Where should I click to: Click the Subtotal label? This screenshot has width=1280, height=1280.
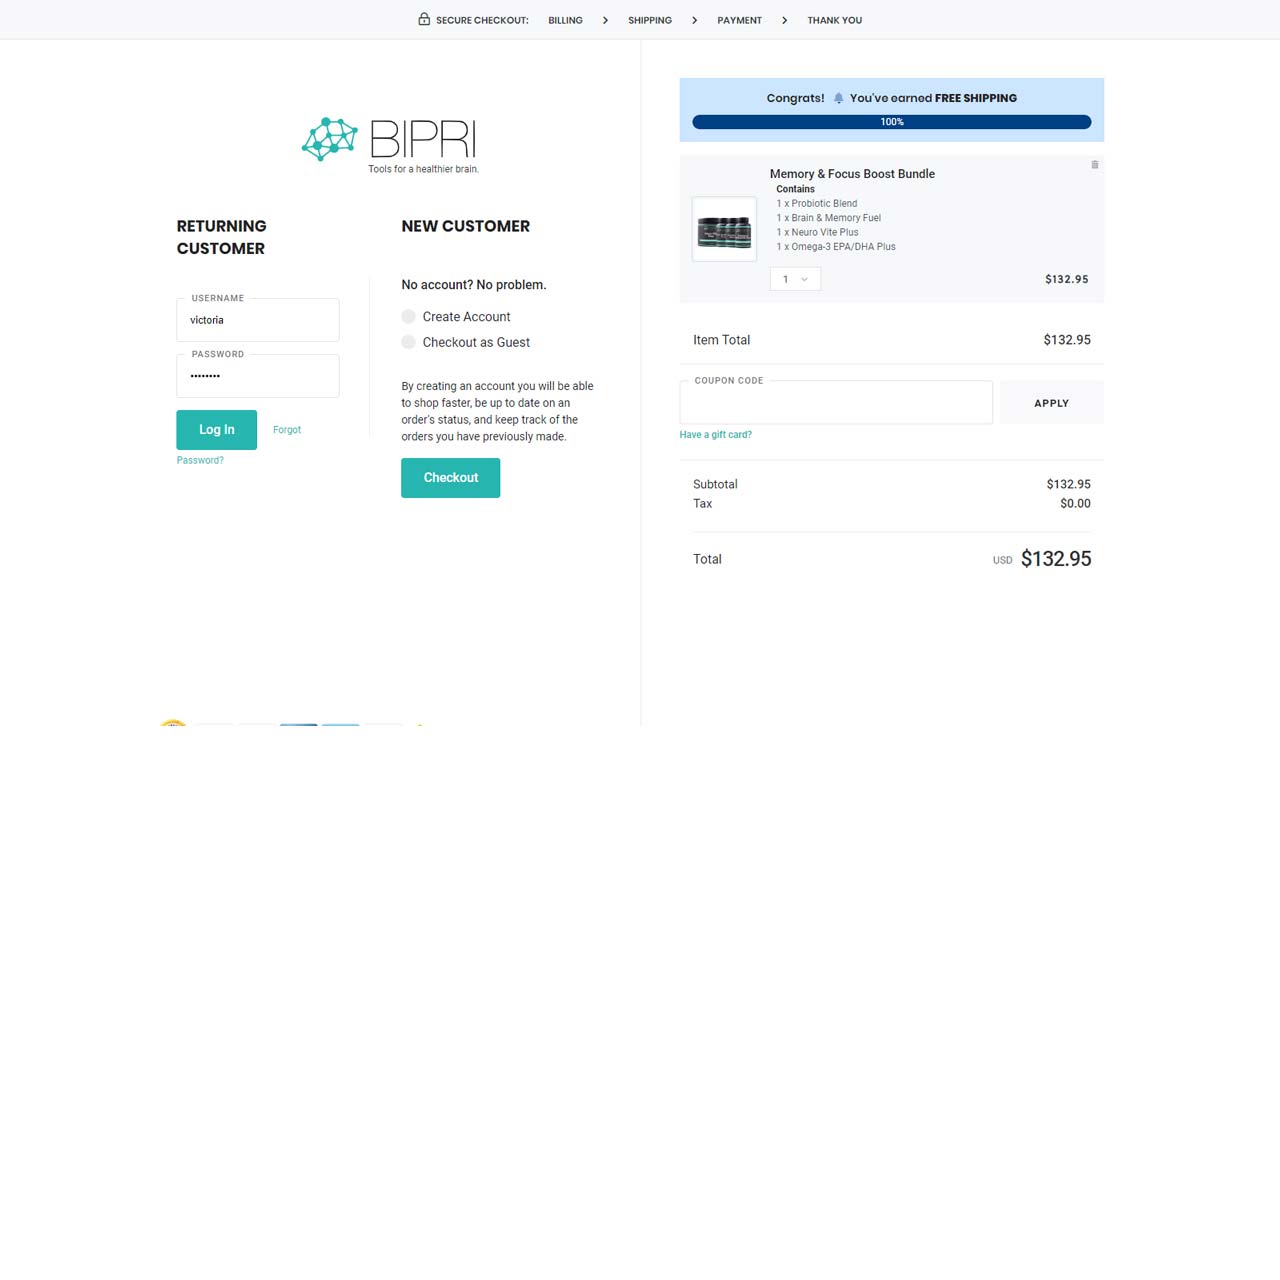coord(715,484)
